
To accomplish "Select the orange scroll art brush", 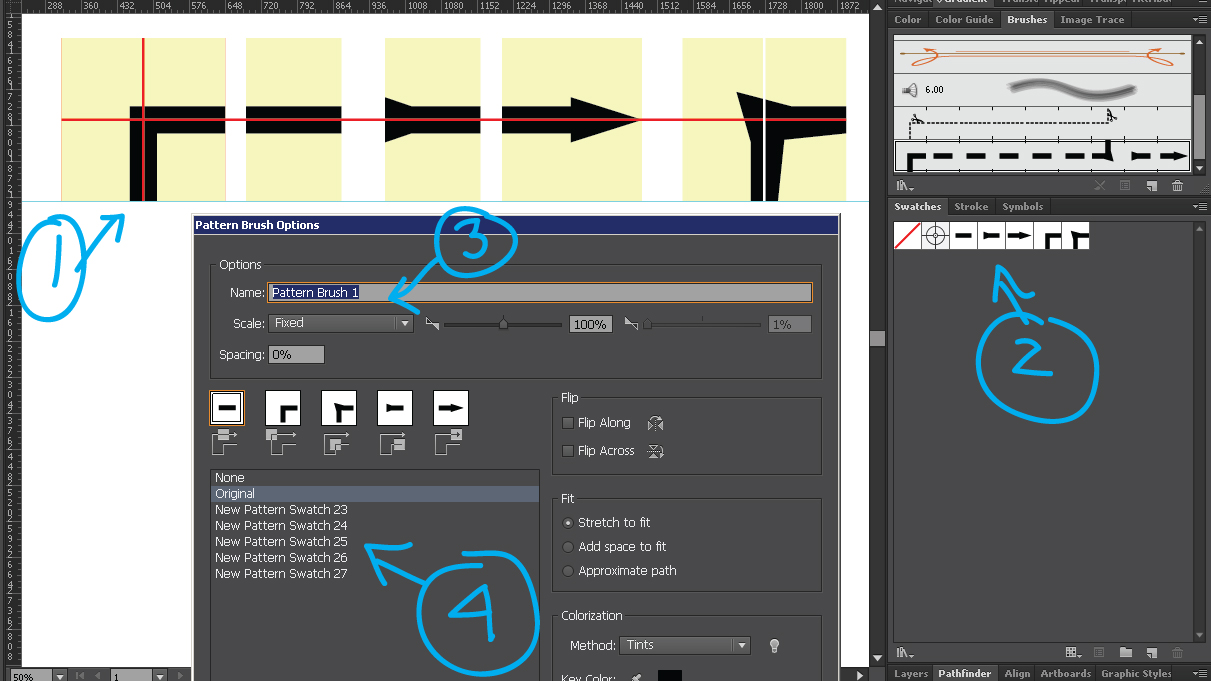I will 1042,56.
